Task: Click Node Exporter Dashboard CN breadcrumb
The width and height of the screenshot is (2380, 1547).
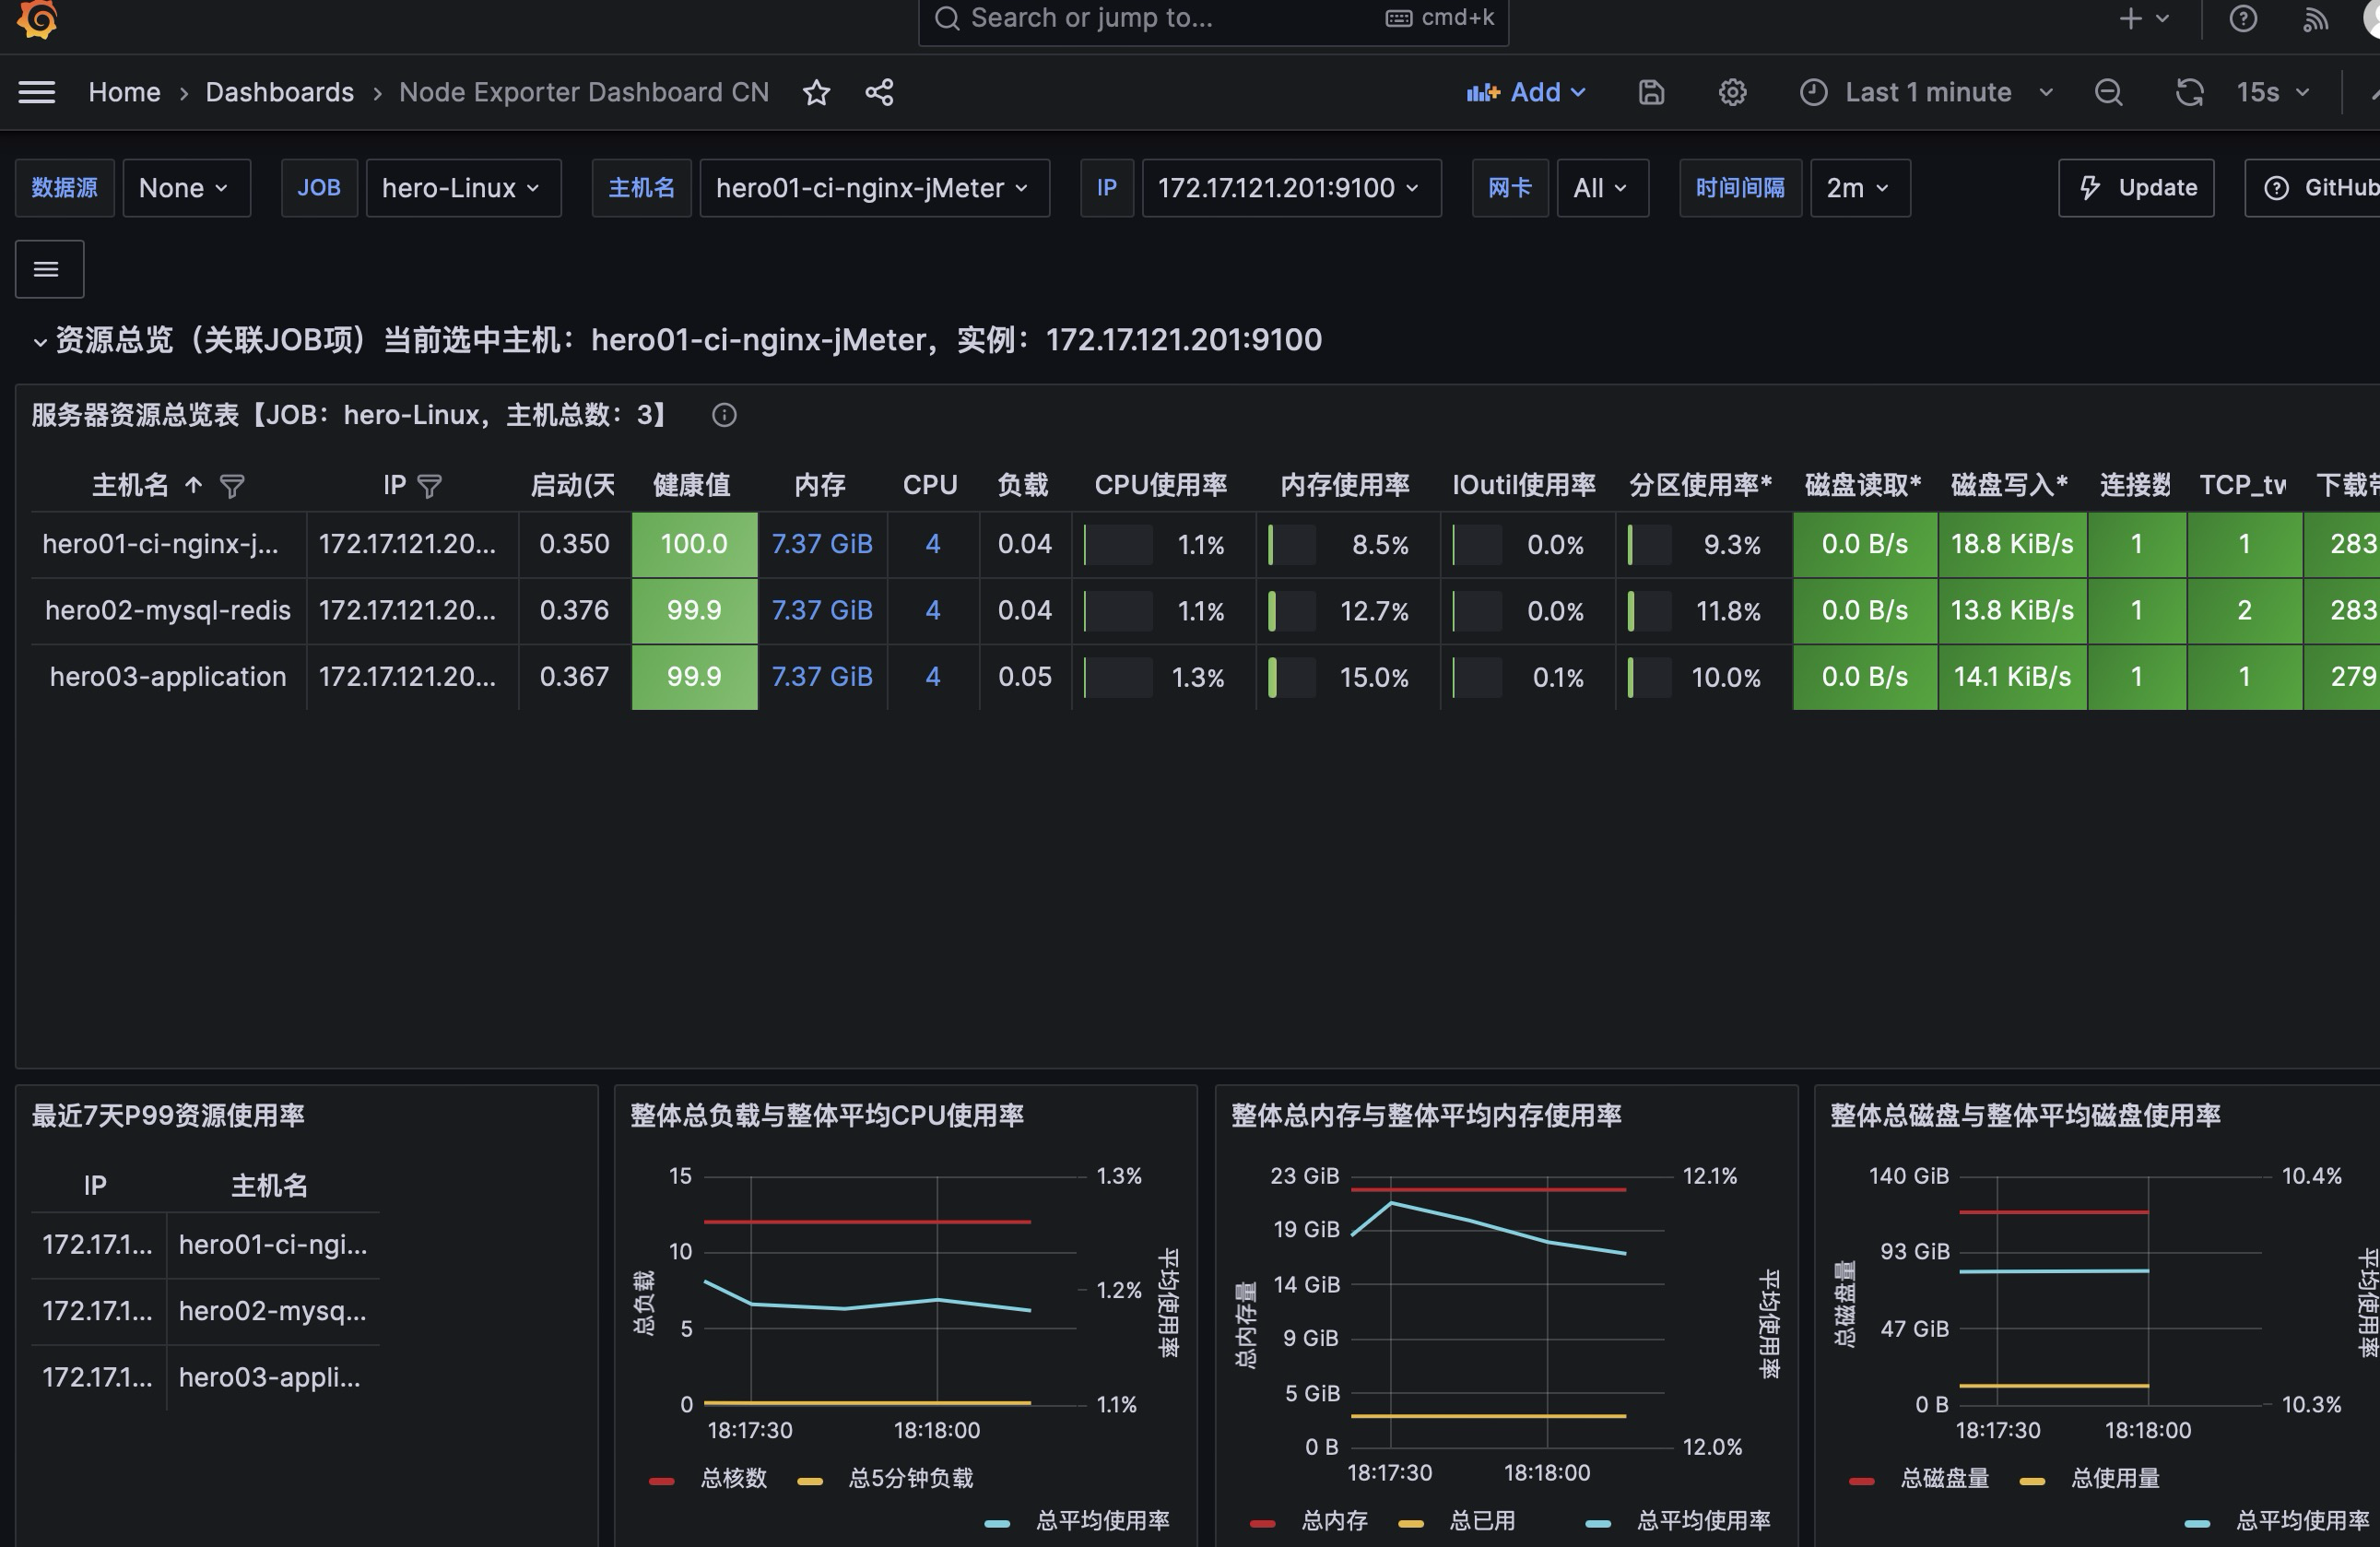Action: [584, 92]
